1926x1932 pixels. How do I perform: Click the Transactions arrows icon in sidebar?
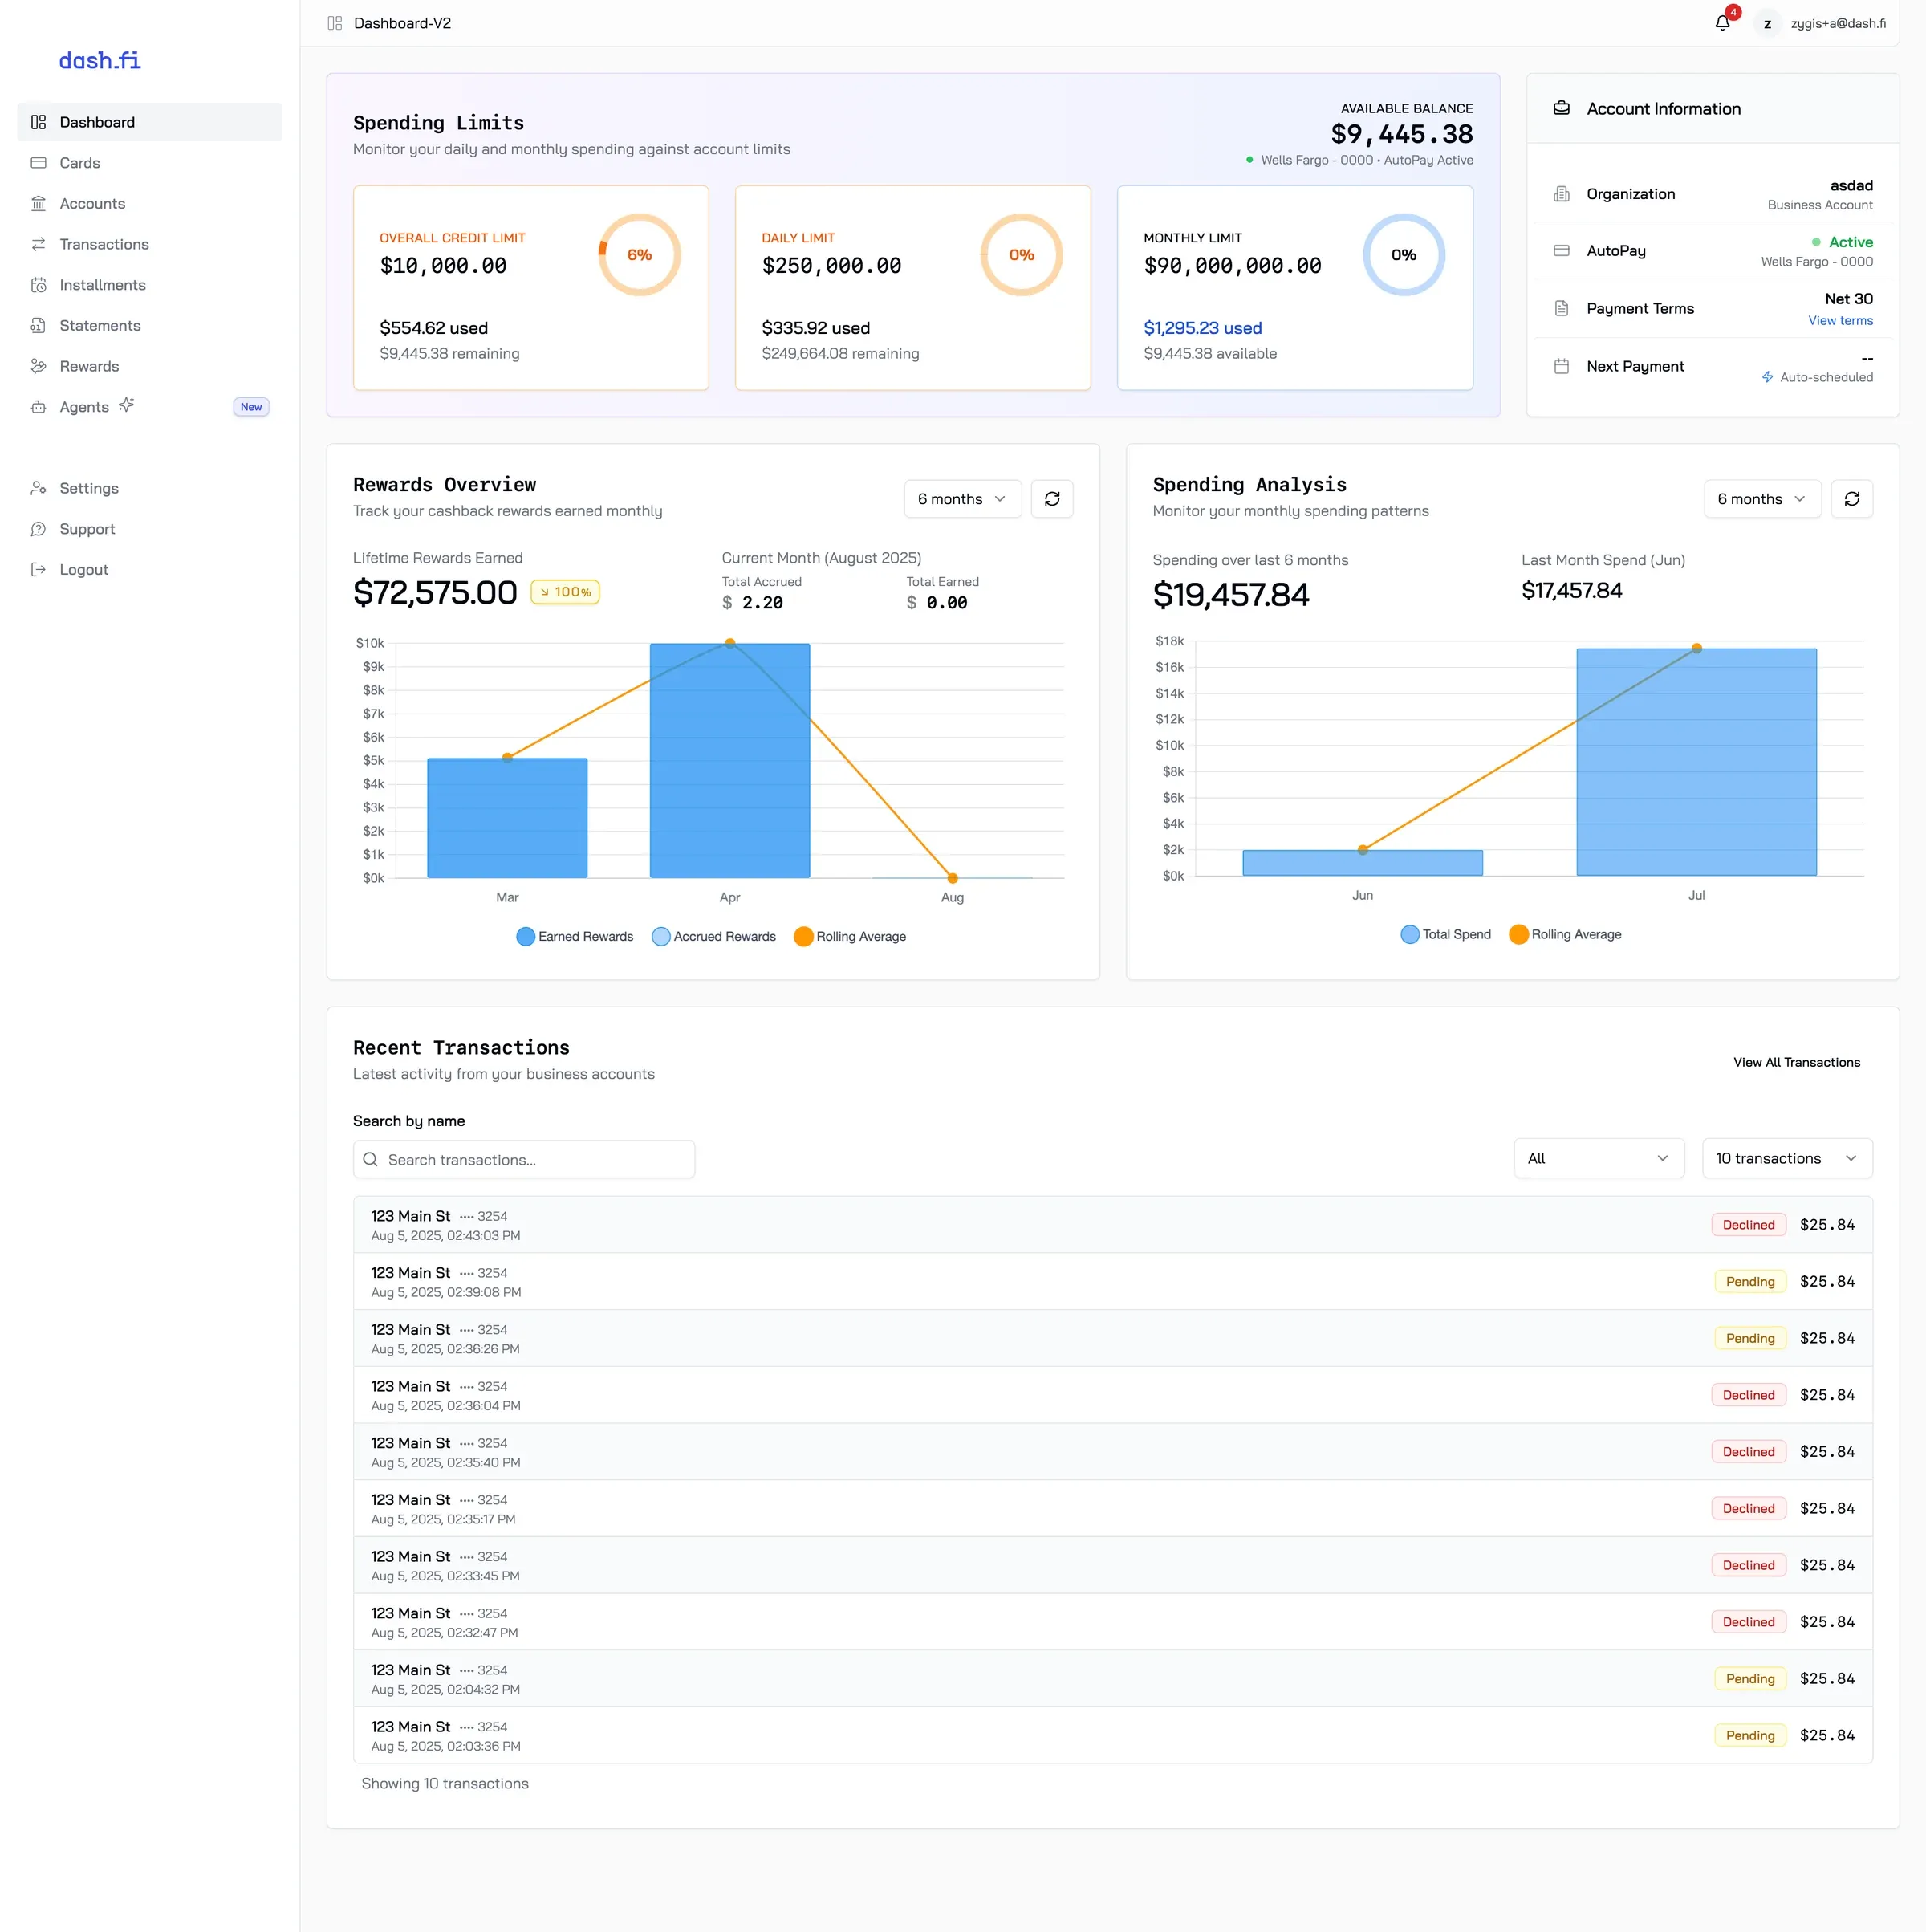coord(38,244)
